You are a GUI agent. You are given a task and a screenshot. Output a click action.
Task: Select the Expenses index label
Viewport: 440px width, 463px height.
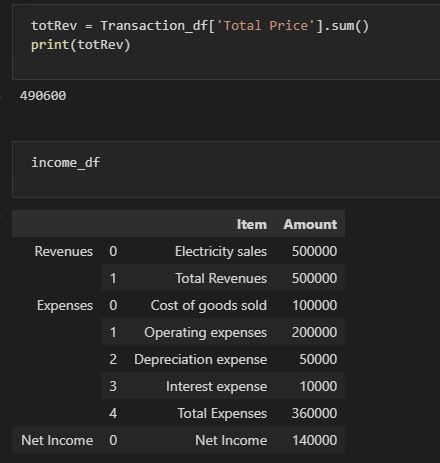coord(65,305)
